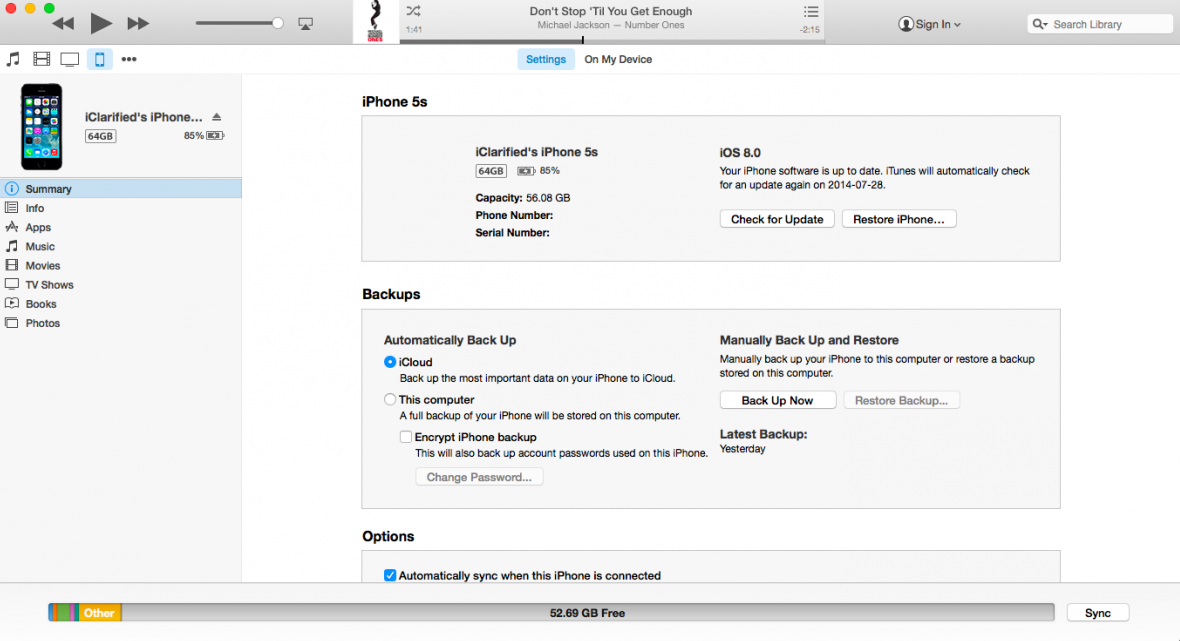The image size is (1180, 641).
Task: Switch to the TV Shows library icon
Action: 69,59
